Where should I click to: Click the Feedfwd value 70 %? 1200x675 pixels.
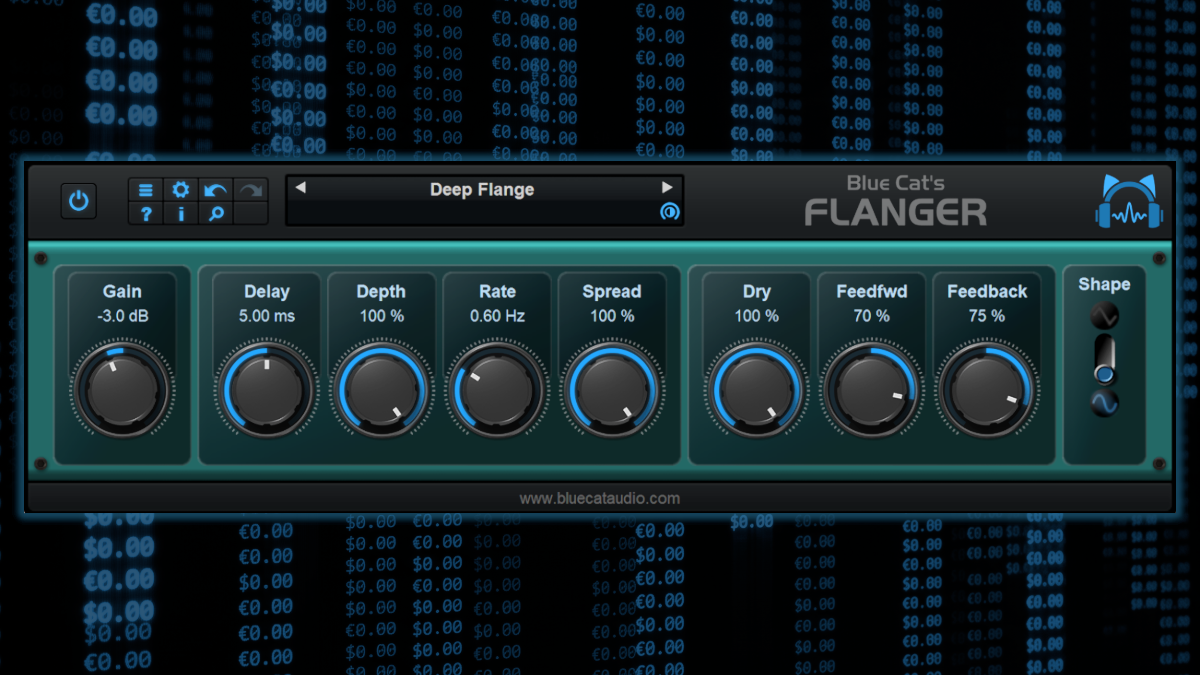pos(871,316)
